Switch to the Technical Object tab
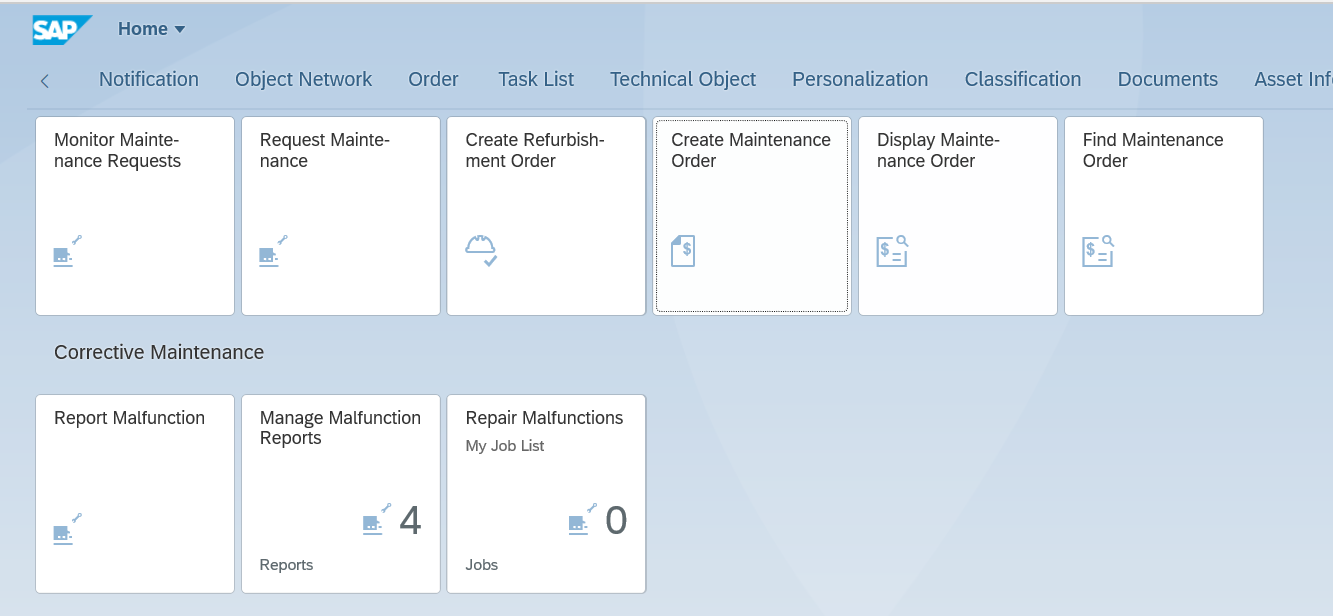1333x616 pixels. click(x=683, y=80)
